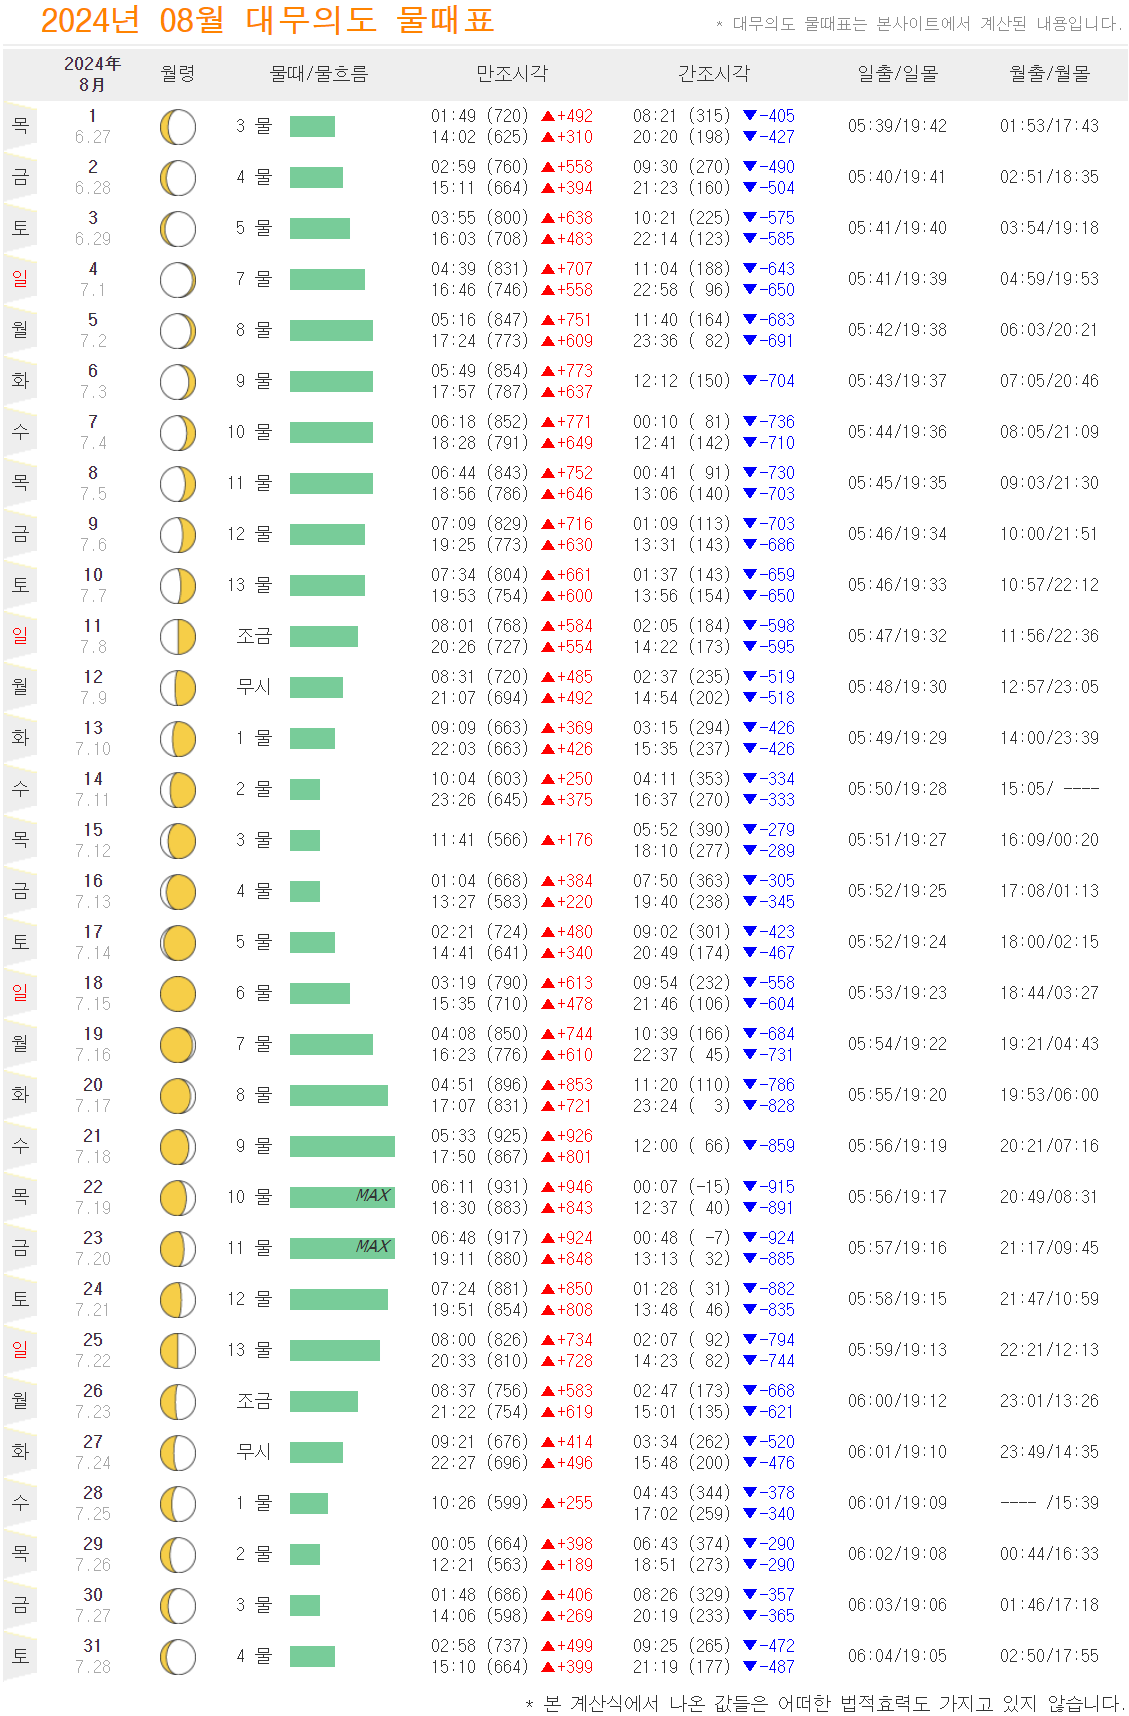The image size is (1129, 1716).
Task: Click the title 2024년 08월 대무의도 물때표
Action: (267, 20)
